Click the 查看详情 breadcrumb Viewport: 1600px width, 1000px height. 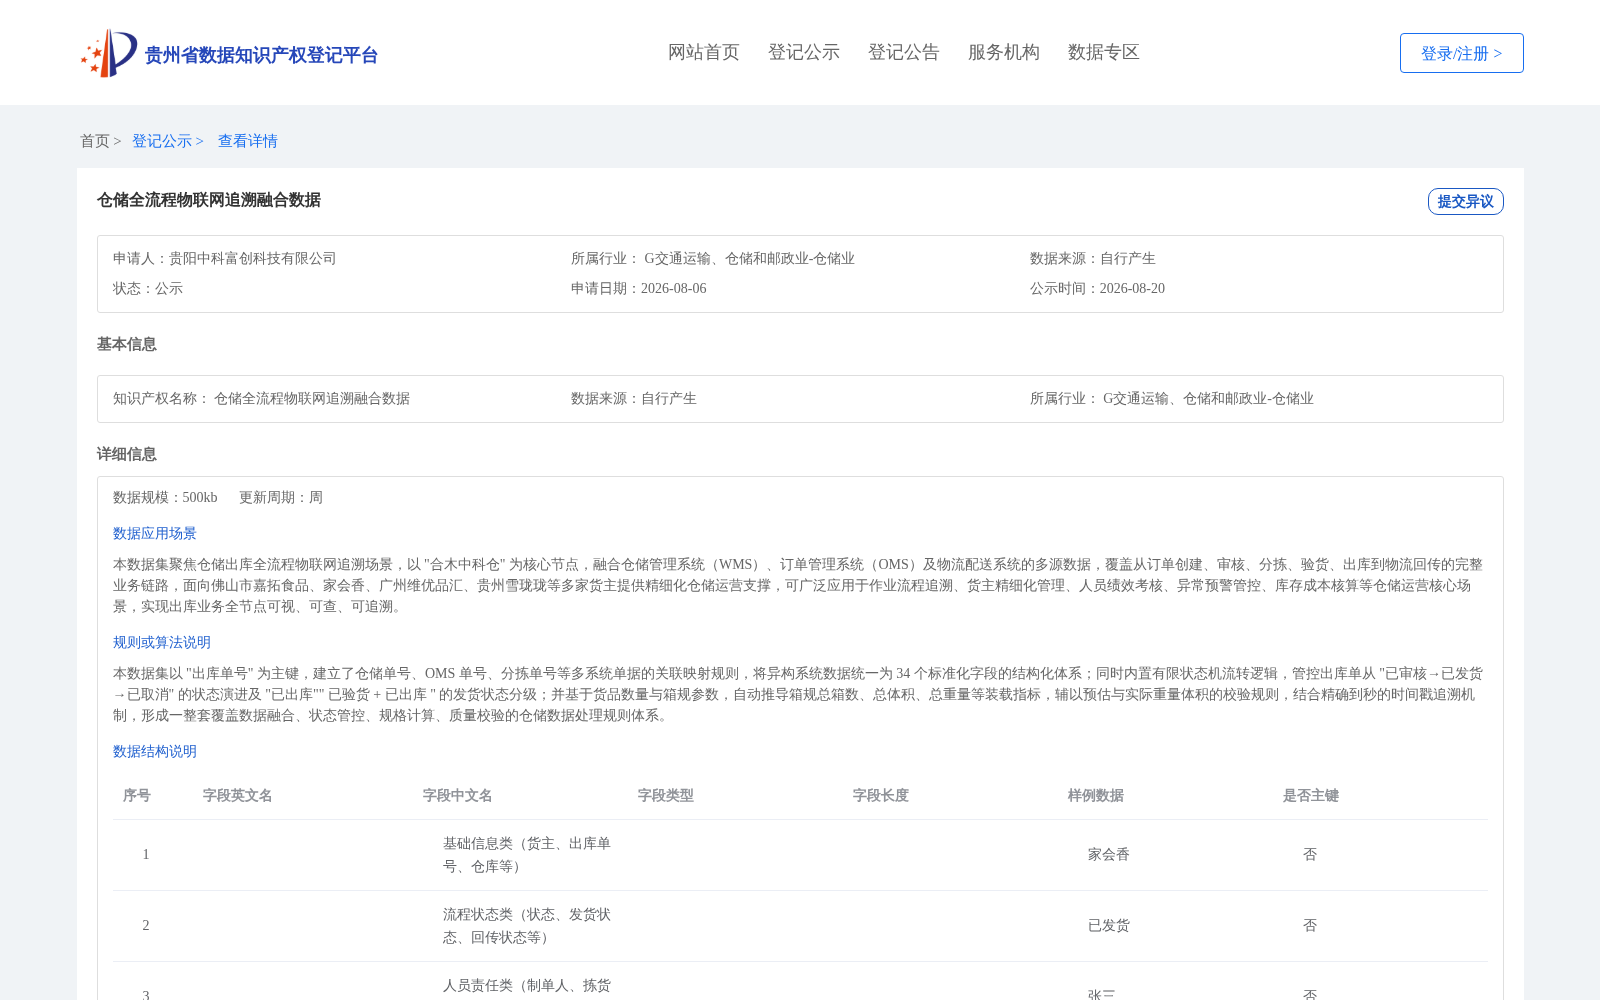pyautogui.click(x=248, y=141)
